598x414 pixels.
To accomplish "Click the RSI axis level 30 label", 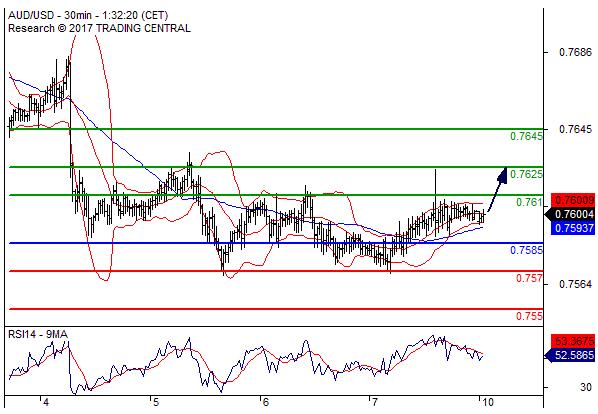I will (586, 388).
